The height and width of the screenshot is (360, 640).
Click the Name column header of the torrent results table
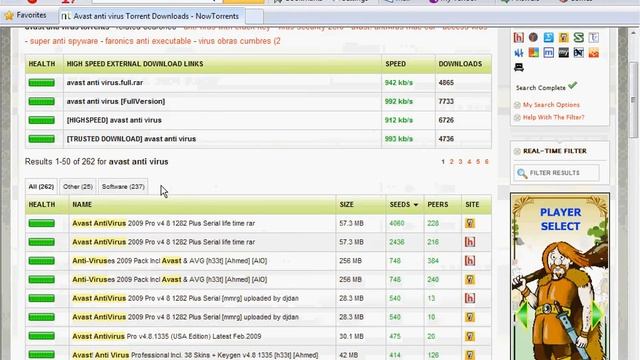point(82,204)
